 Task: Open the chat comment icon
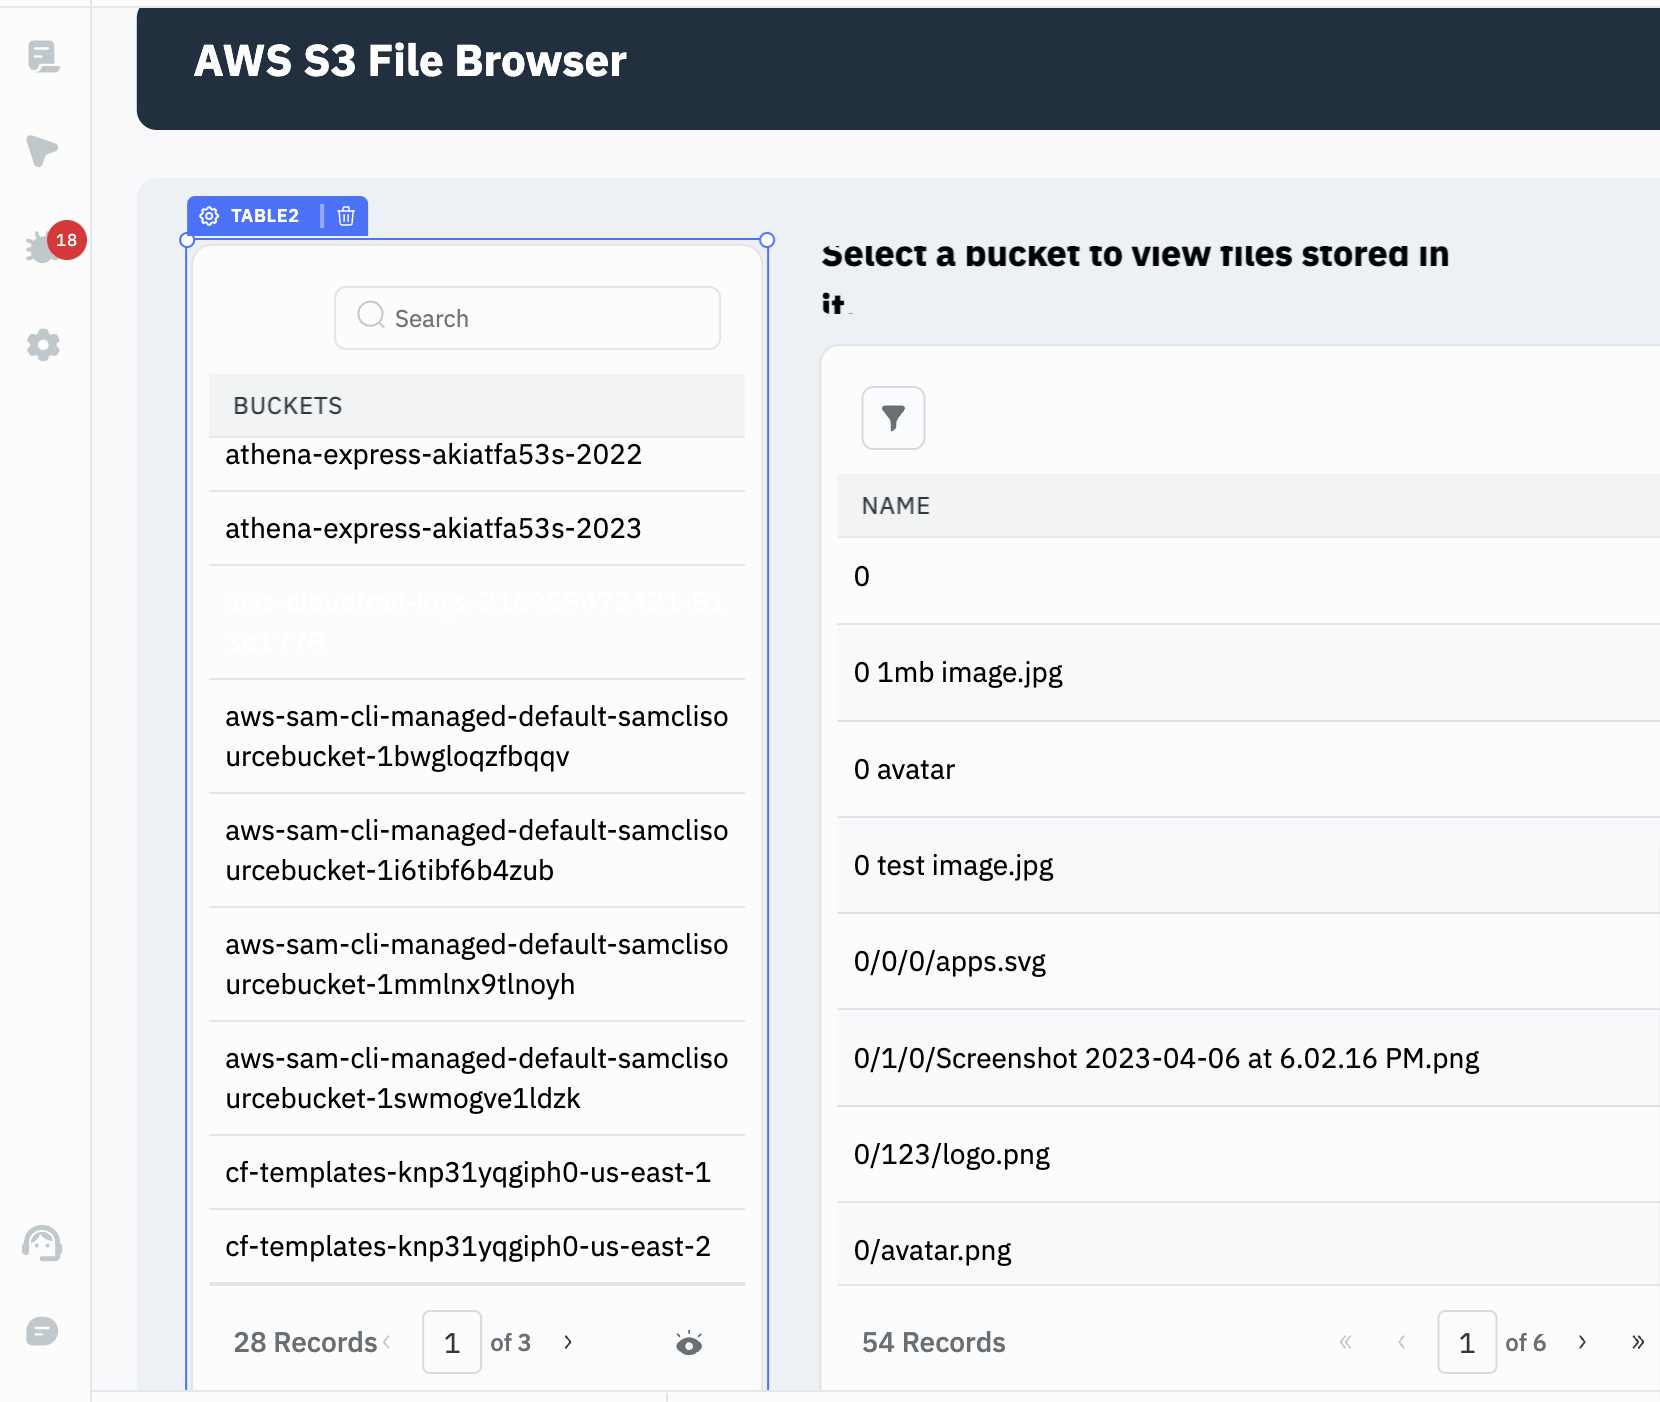tap(42, 1332)
